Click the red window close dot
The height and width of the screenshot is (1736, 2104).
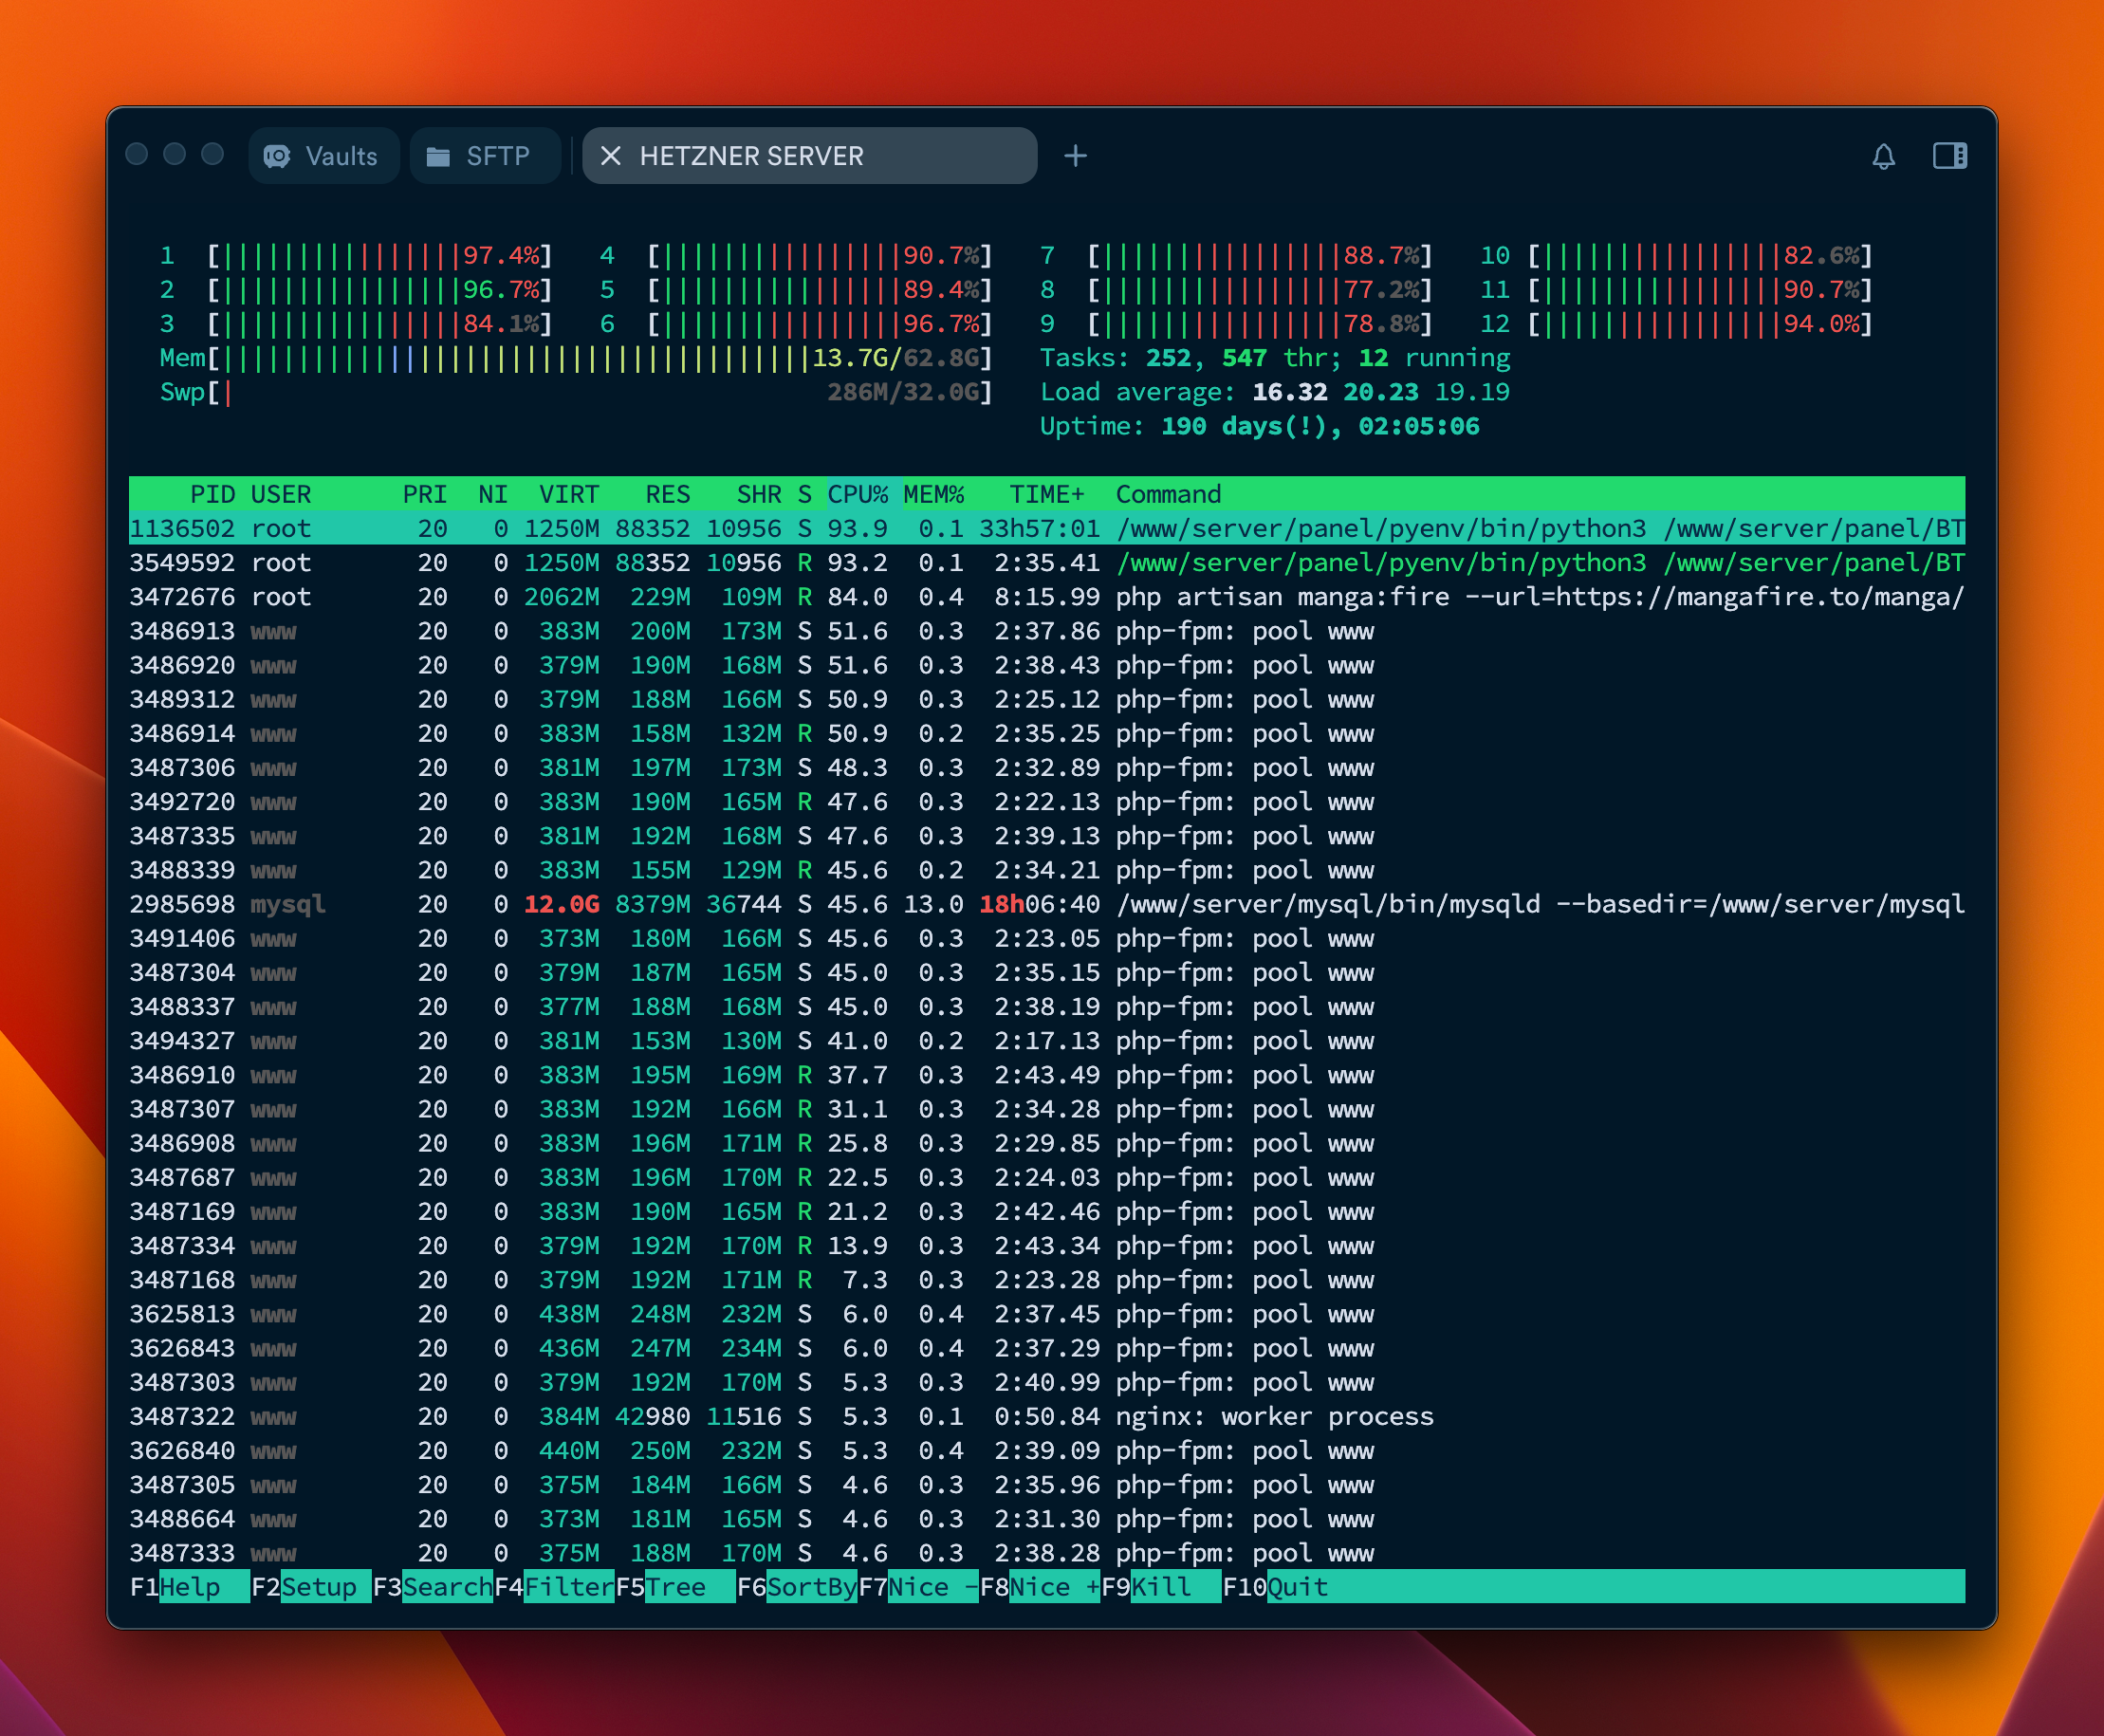pos(137,154)
